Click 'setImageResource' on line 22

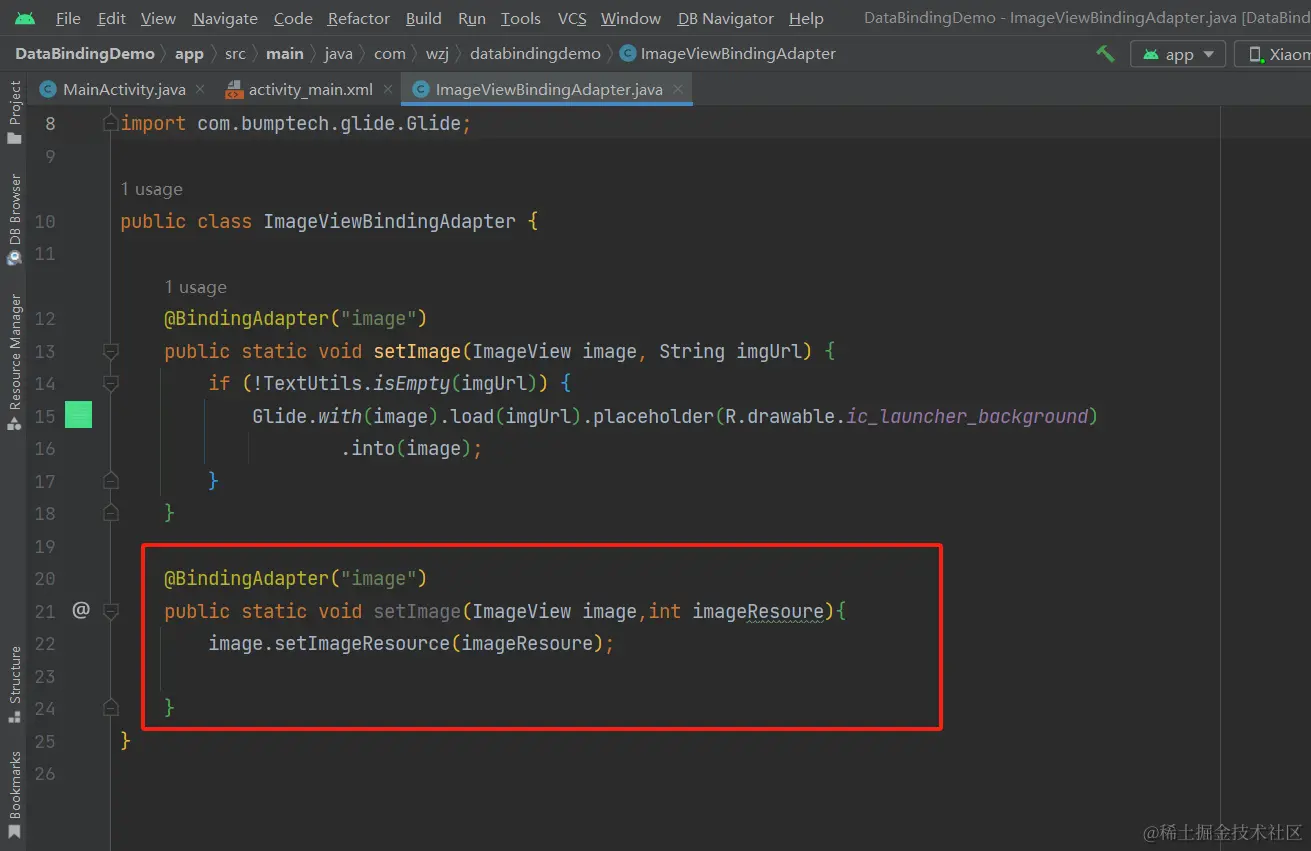pyautogui.click(x=362, y=644)
